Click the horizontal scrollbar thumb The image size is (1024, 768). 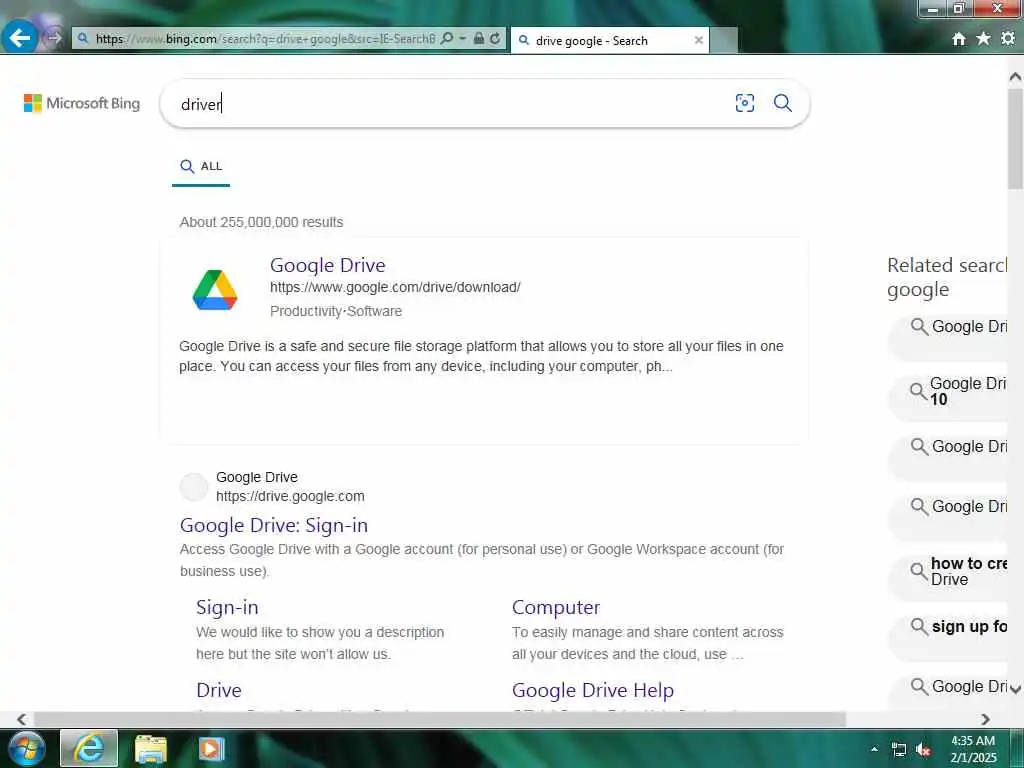pos(440,719)
